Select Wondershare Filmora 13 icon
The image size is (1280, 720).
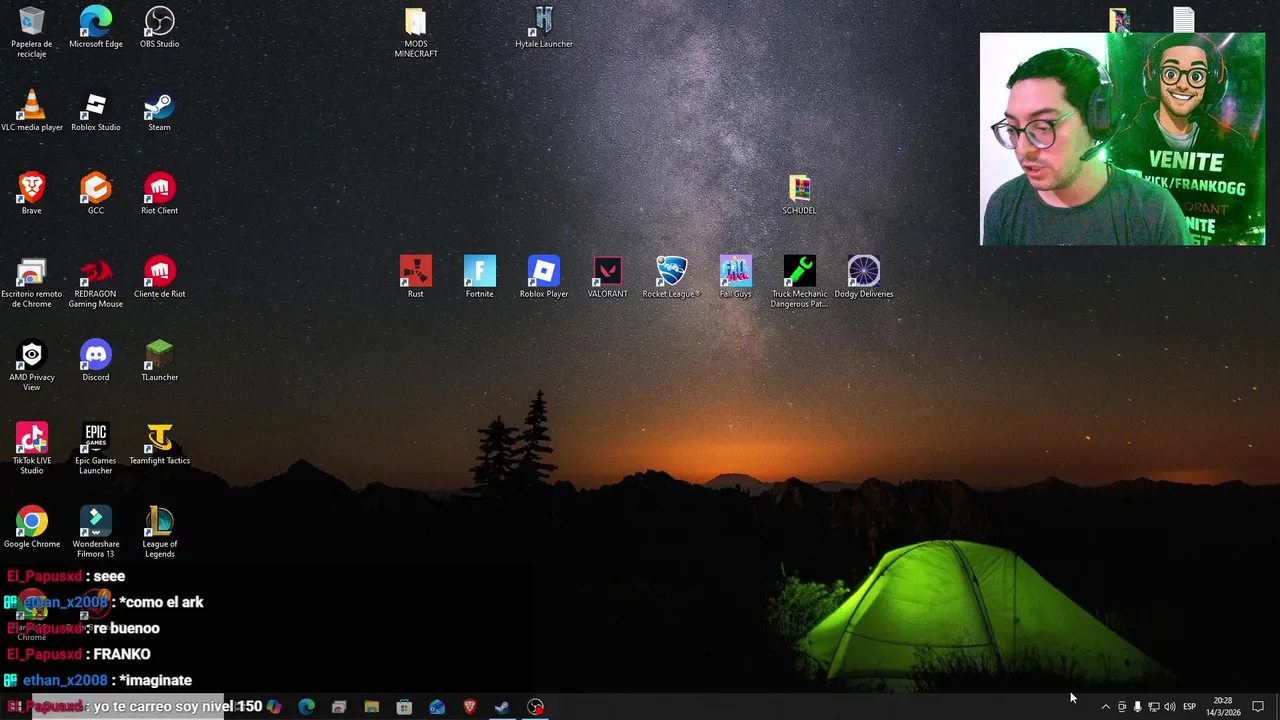pos(96,532)
